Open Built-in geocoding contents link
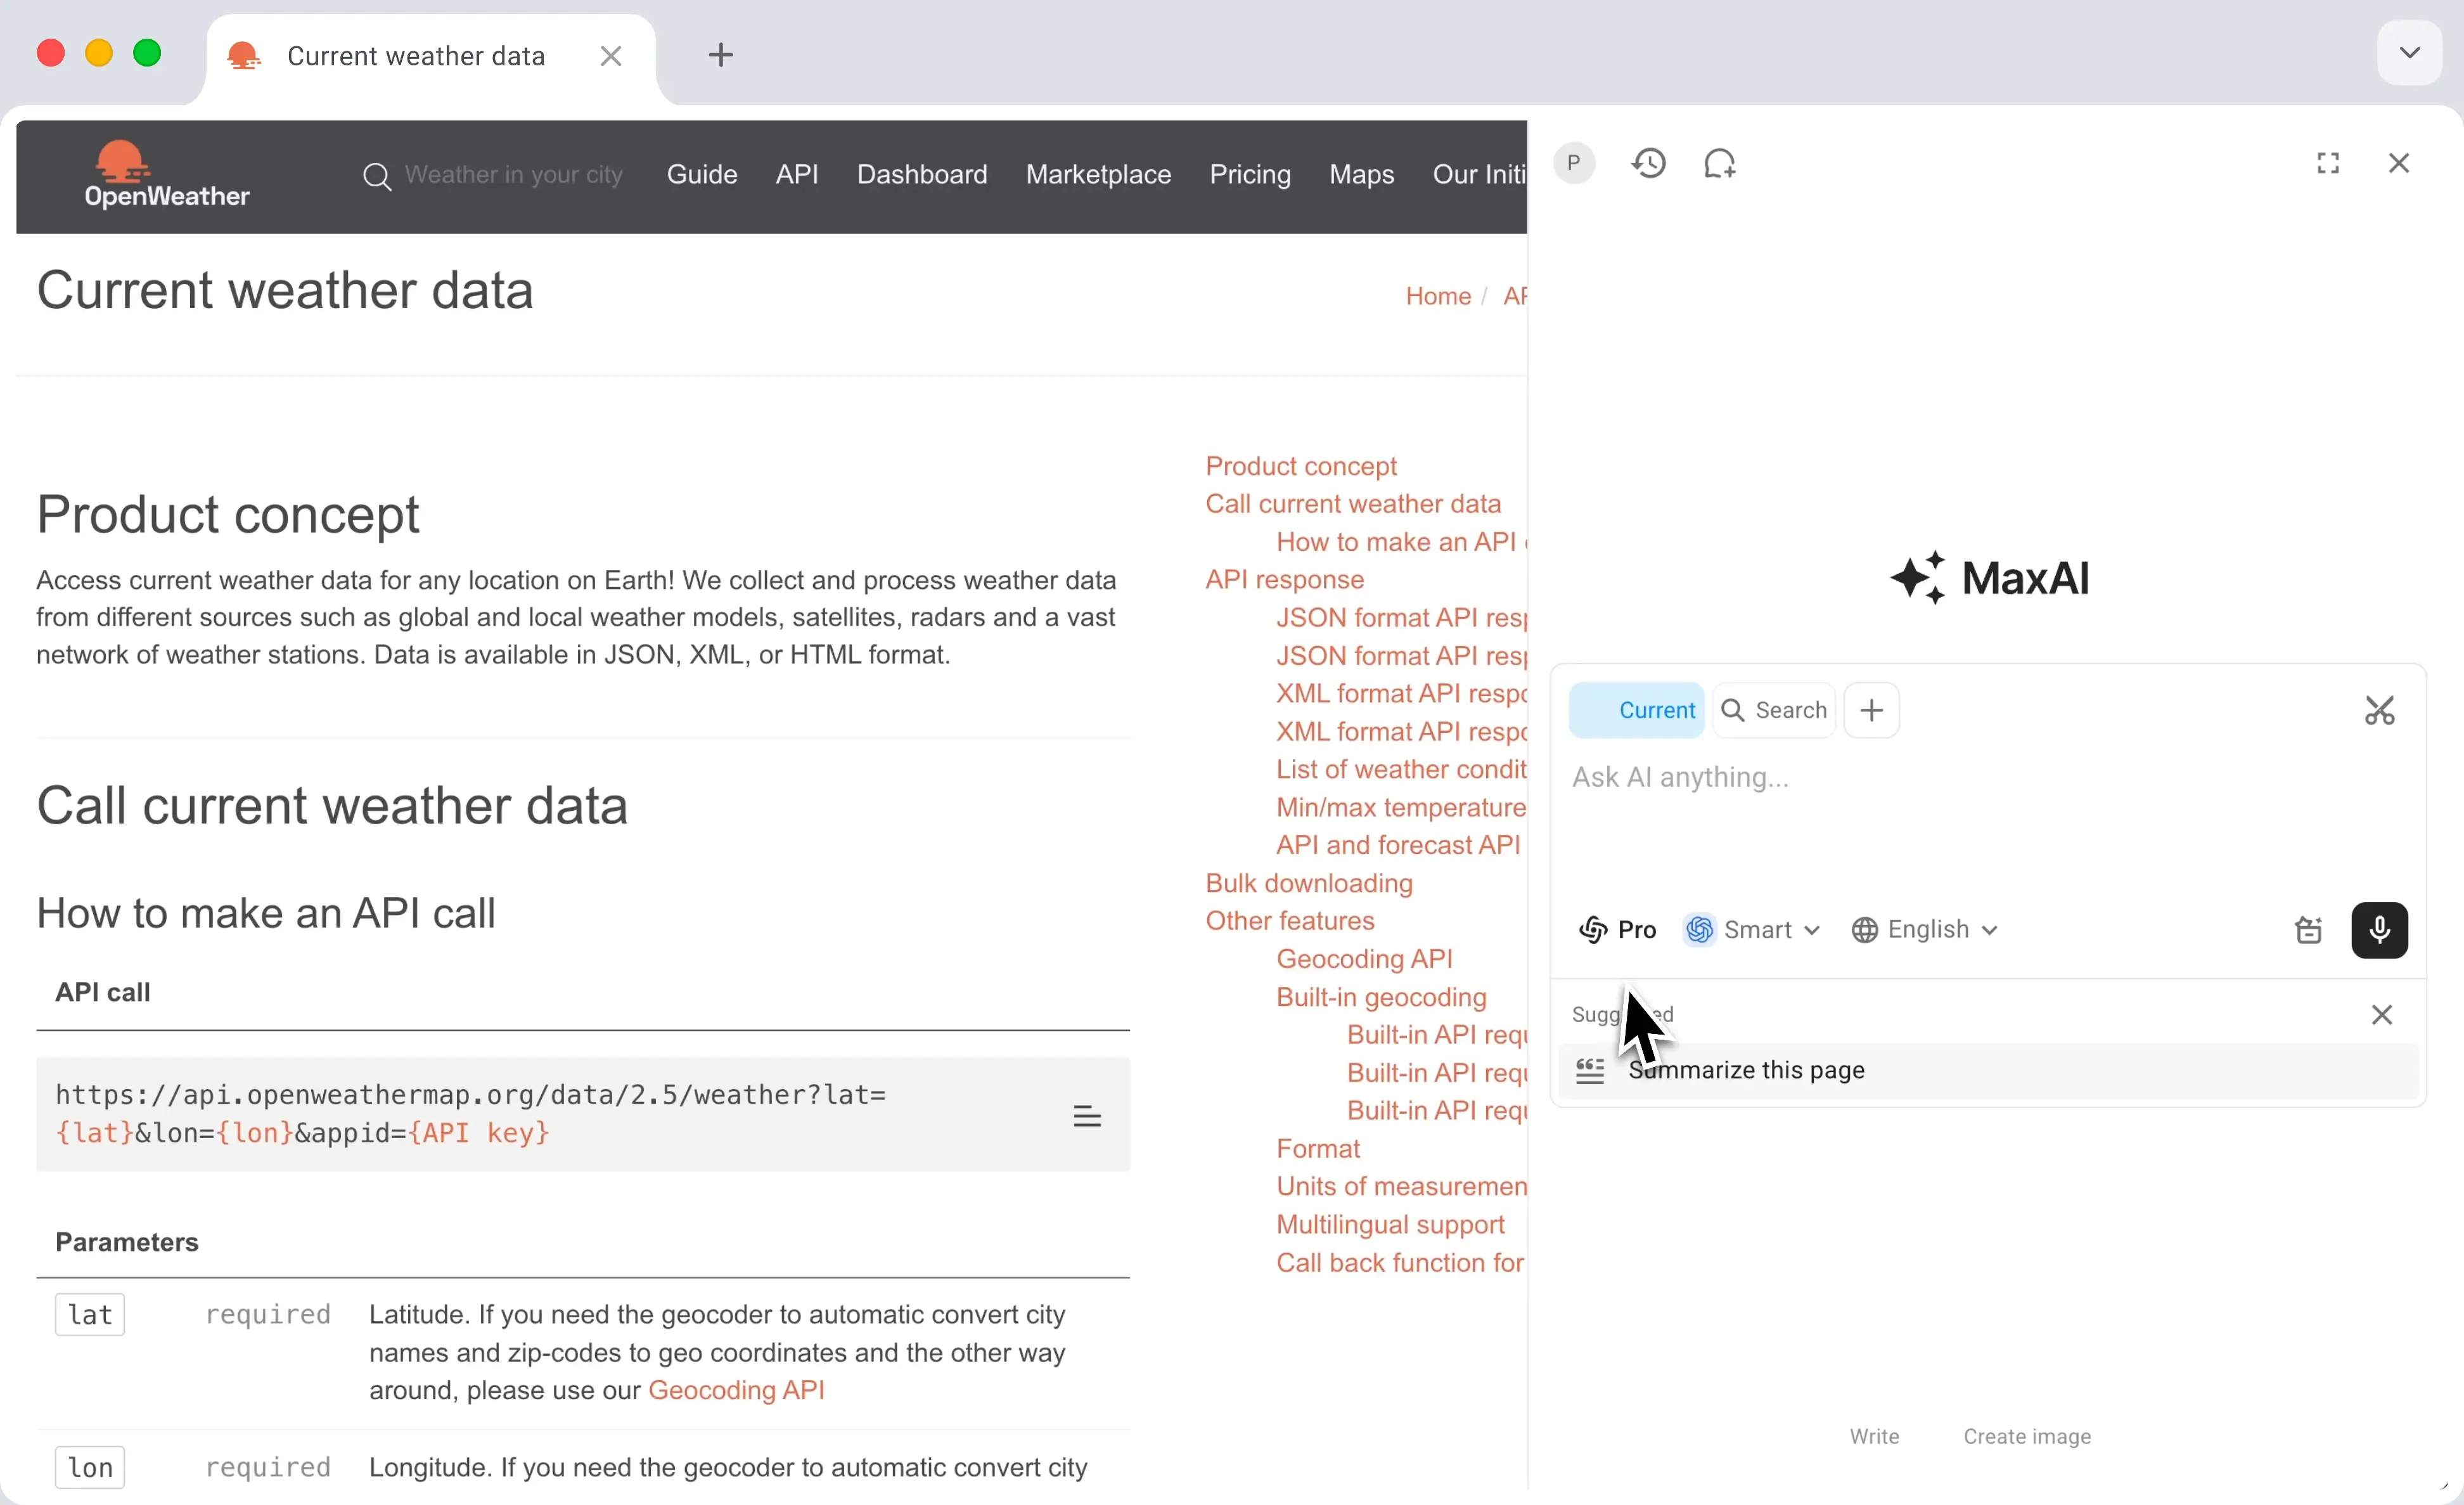The height and width of the screenshot is (1505, 2464). point(1381,997)
